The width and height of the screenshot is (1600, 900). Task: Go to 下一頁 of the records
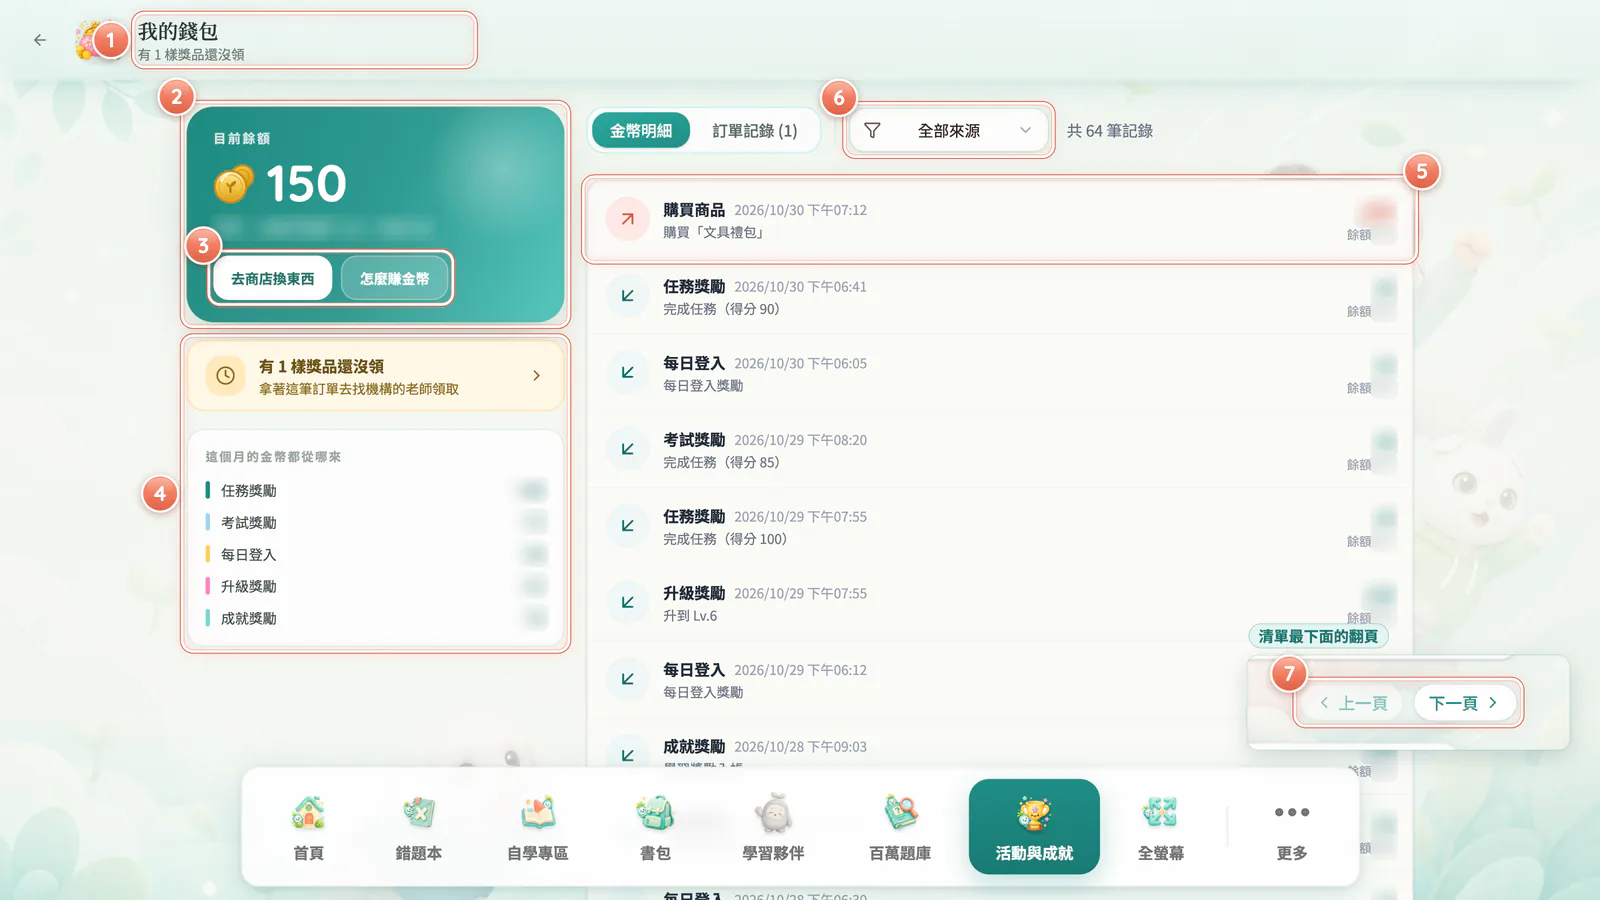point(1463,703)
